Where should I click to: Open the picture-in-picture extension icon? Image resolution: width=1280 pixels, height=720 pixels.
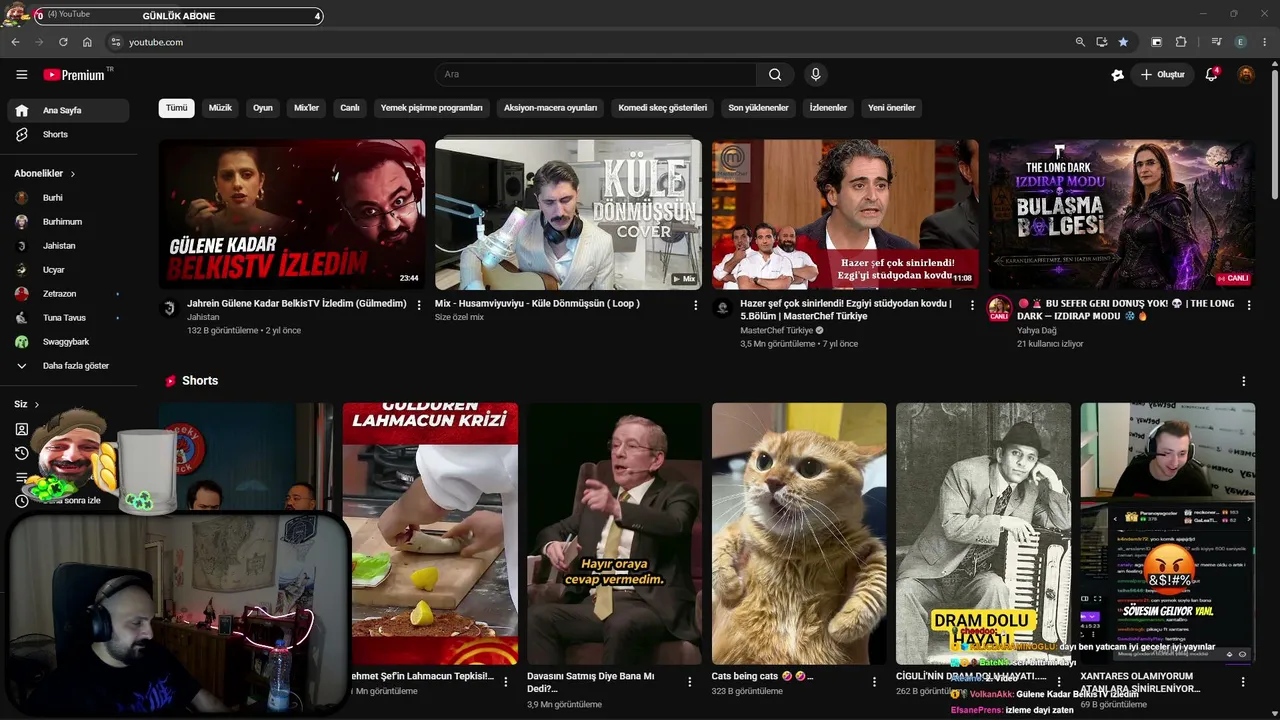(x=1157, y=42)
